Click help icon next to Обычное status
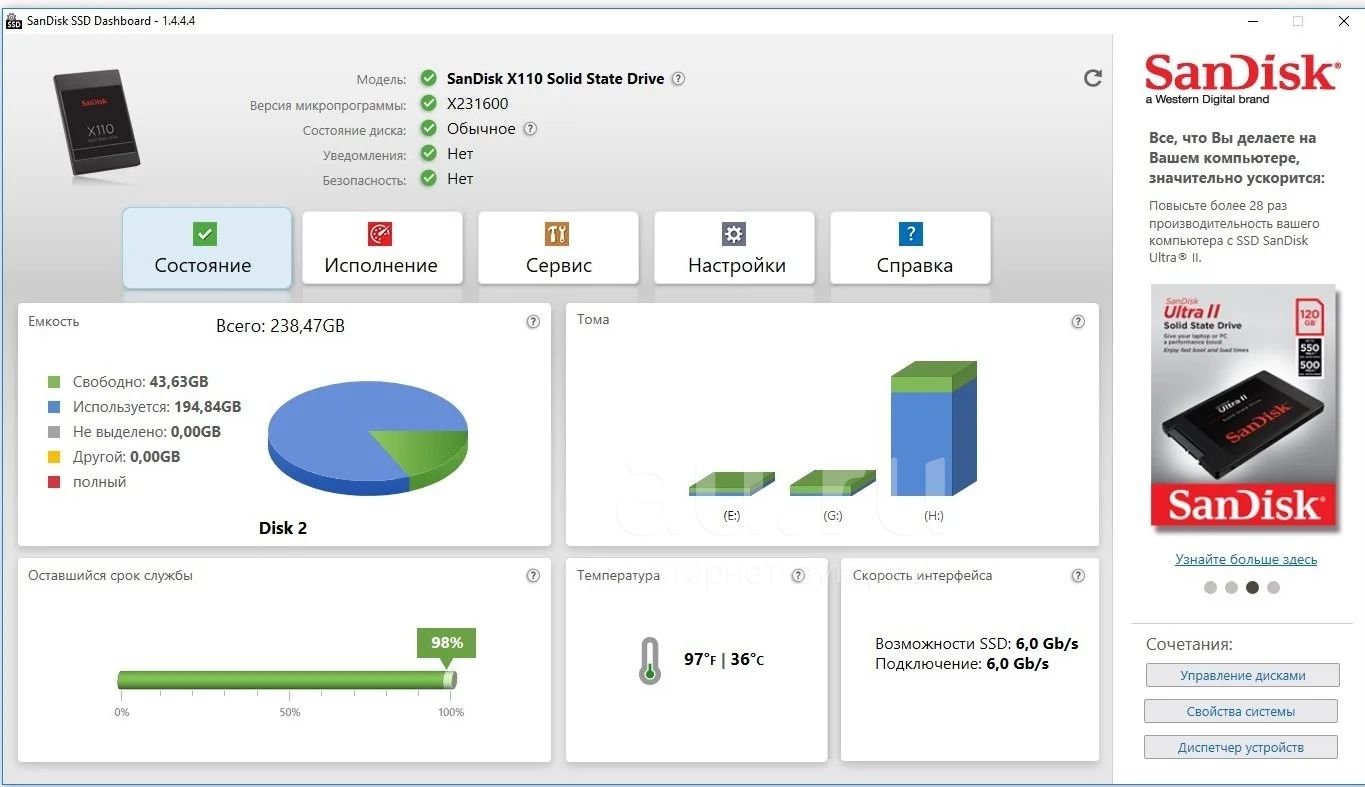Image resolution: width=1365 pixels, height=787 pixels. (x=530, y=129)
